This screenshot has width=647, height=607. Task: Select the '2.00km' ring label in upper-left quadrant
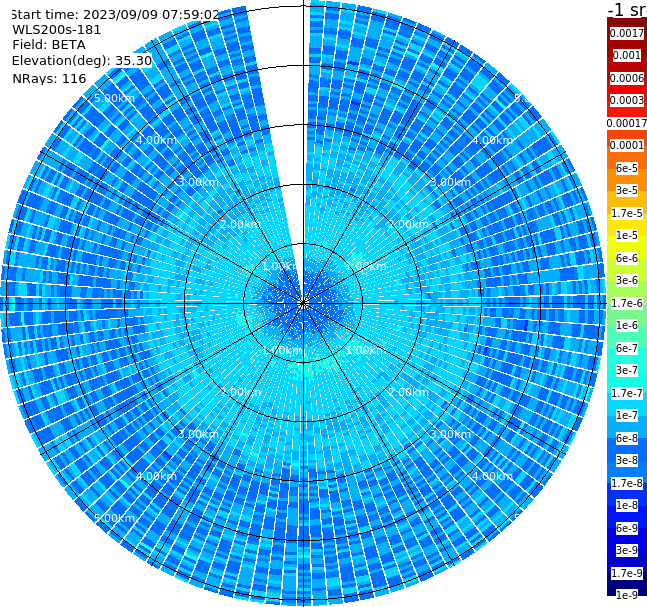(241, 224)
